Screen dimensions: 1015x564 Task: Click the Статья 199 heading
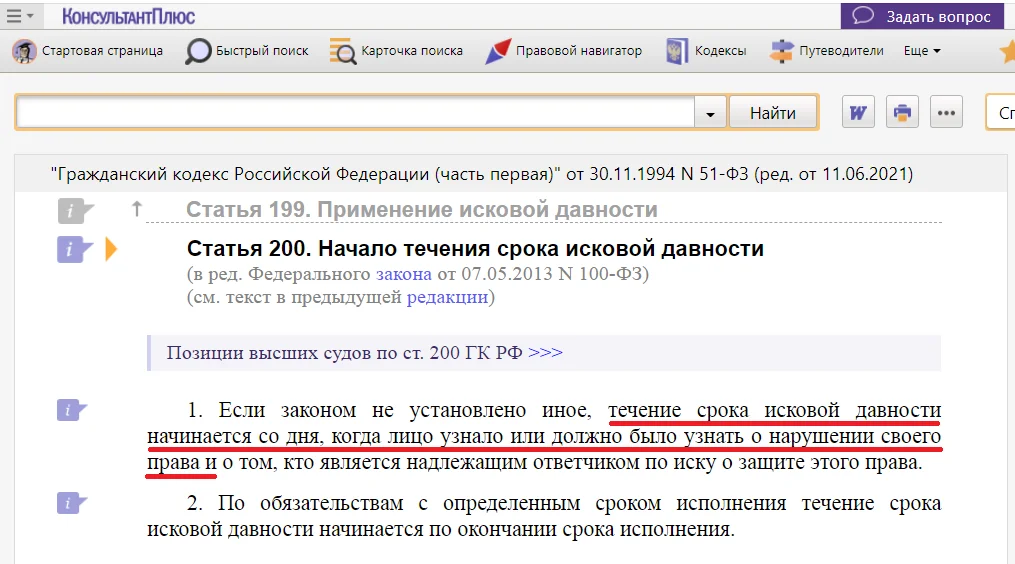pos(421,209)
